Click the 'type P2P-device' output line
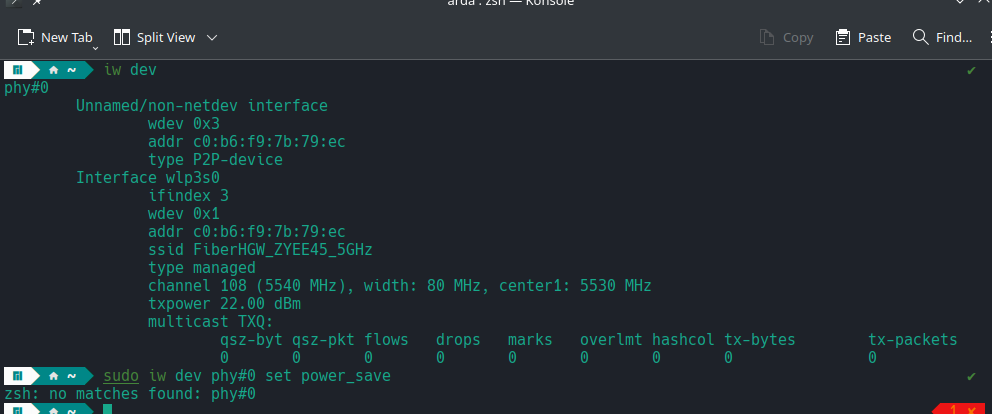992x414 pixels. (x=215, y=160)
